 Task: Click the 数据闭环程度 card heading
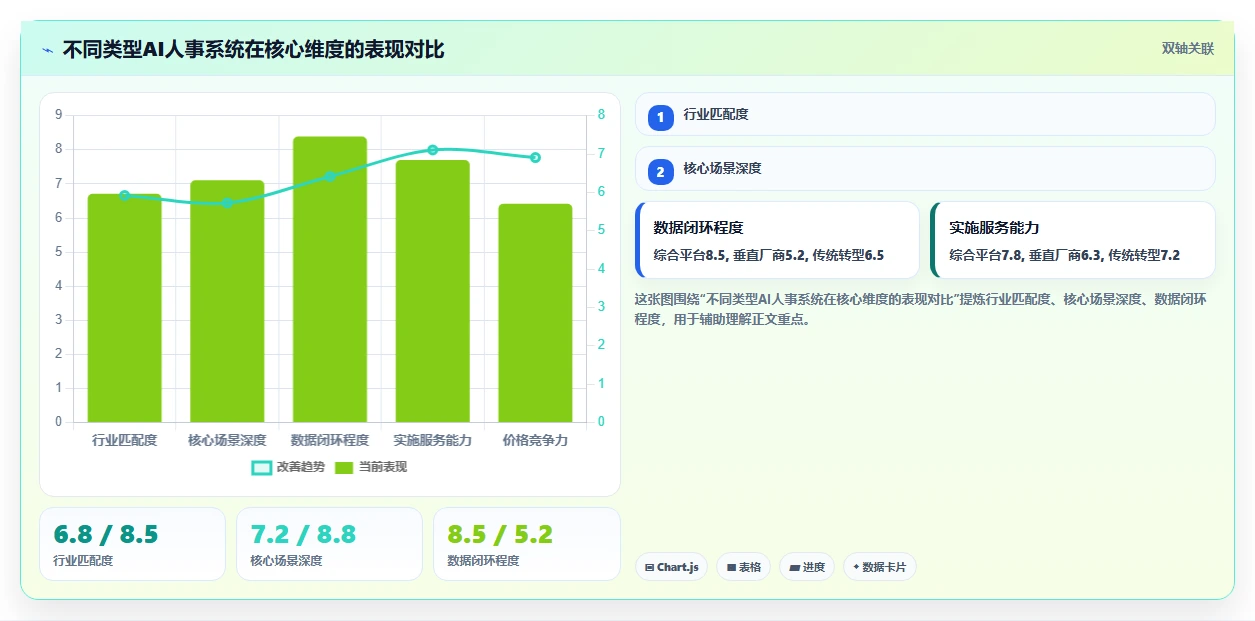698,228
